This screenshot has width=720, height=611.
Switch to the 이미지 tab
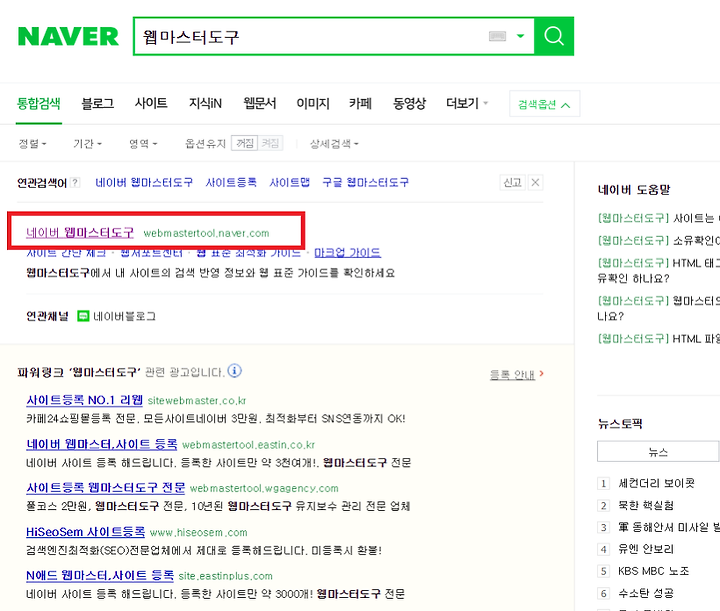click(313, 104)
